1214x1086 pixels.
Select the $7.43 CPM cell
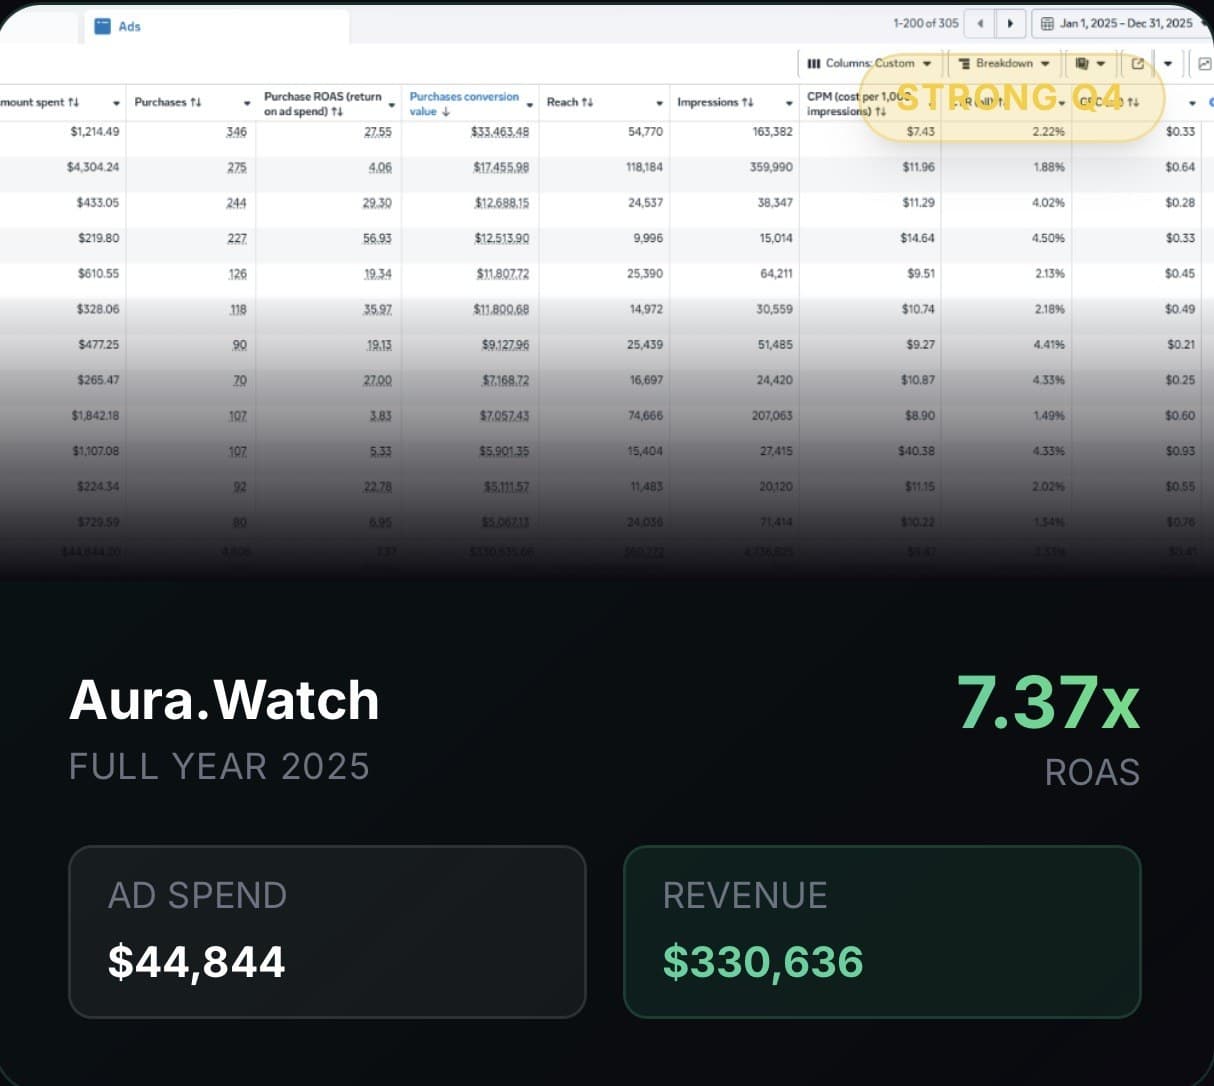(x=921, y=132)
